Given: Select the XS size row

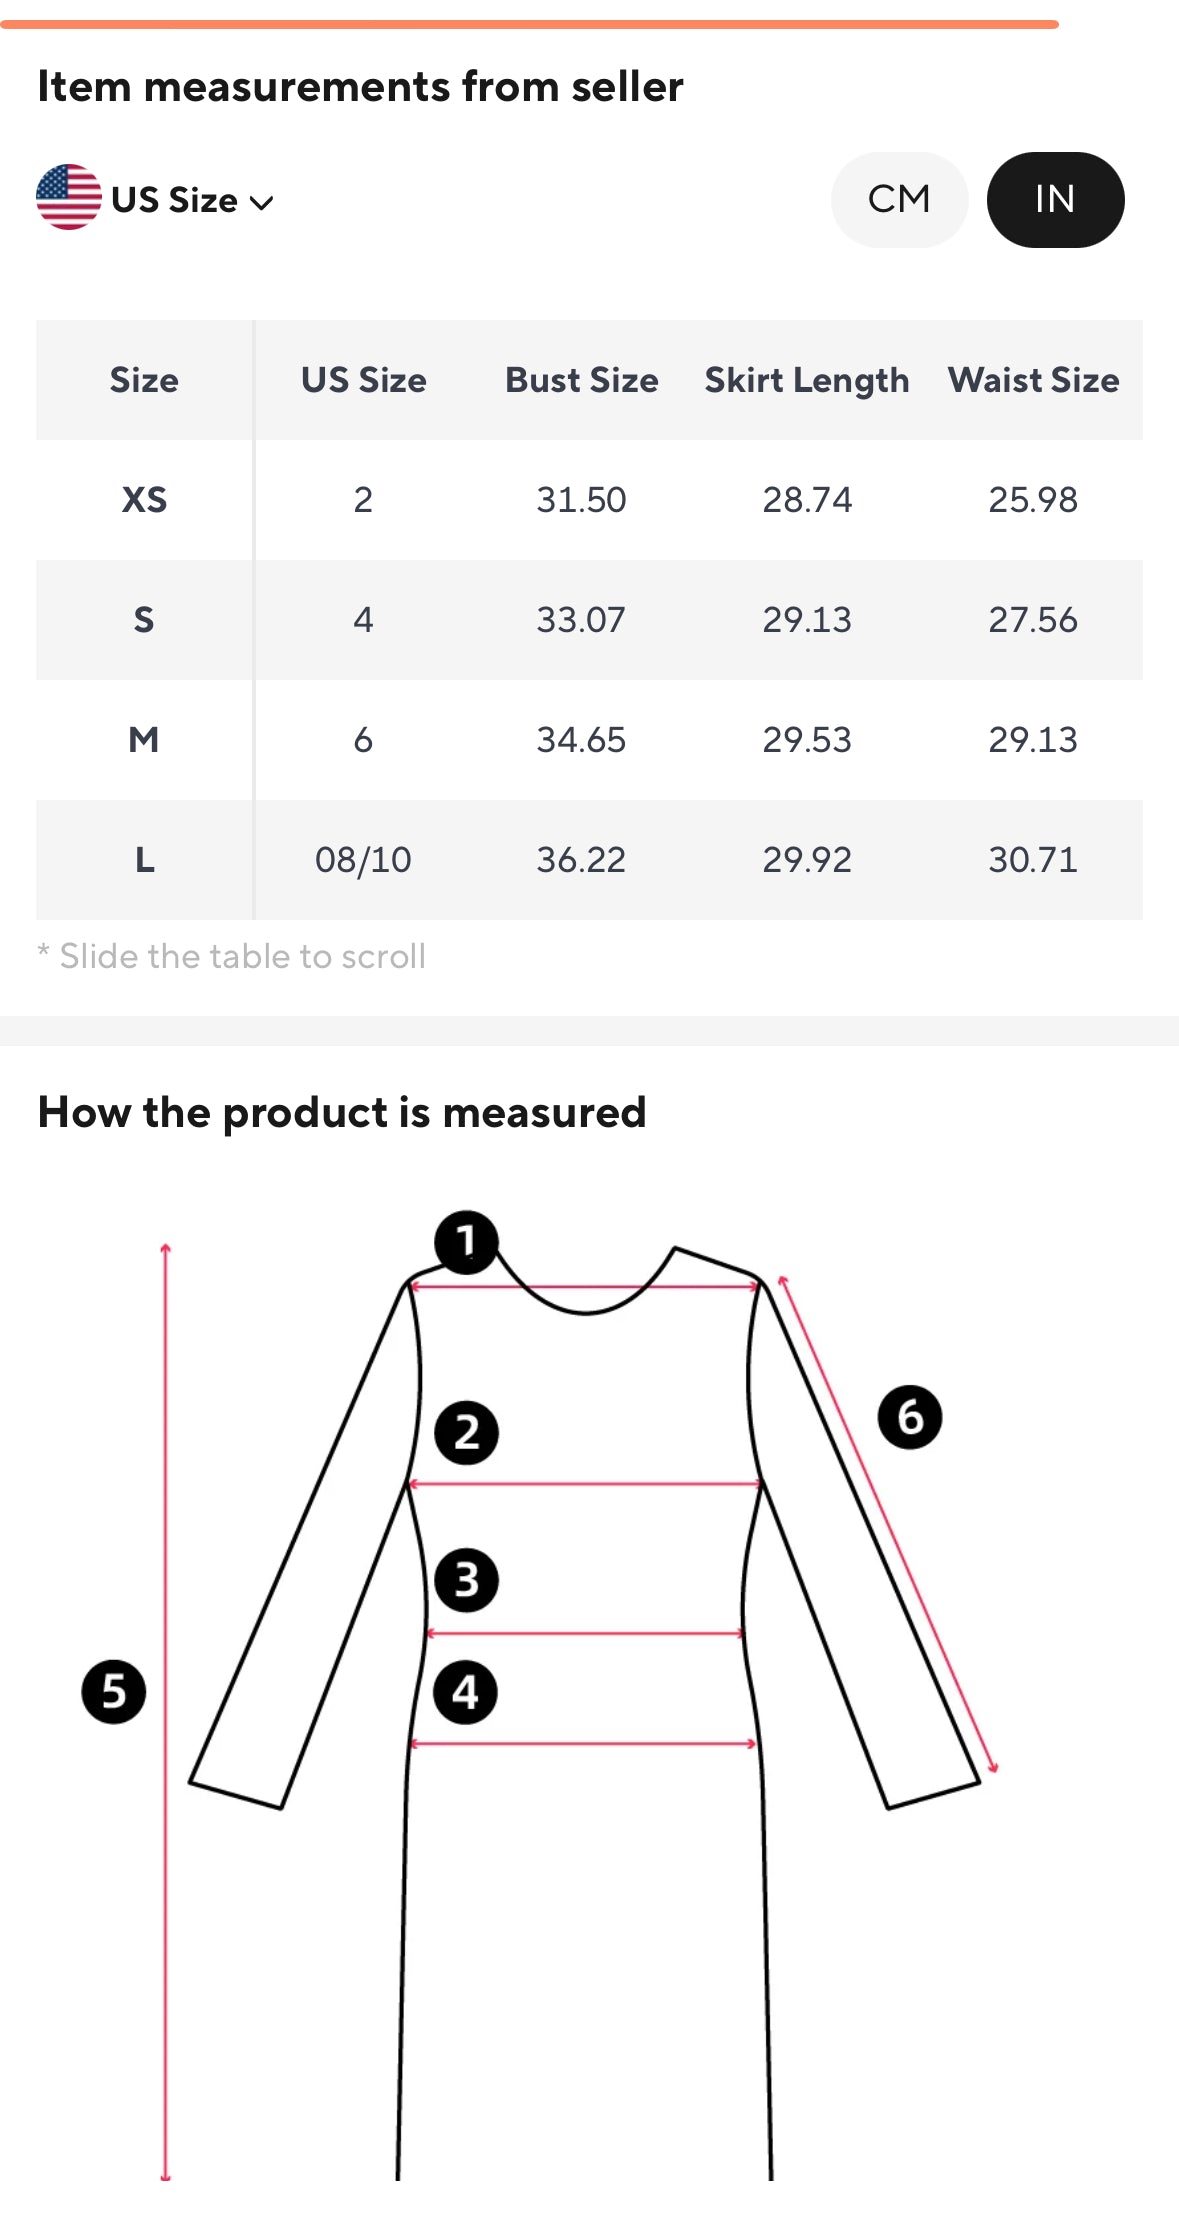Looking at the screenshot, I should point(589,500).
